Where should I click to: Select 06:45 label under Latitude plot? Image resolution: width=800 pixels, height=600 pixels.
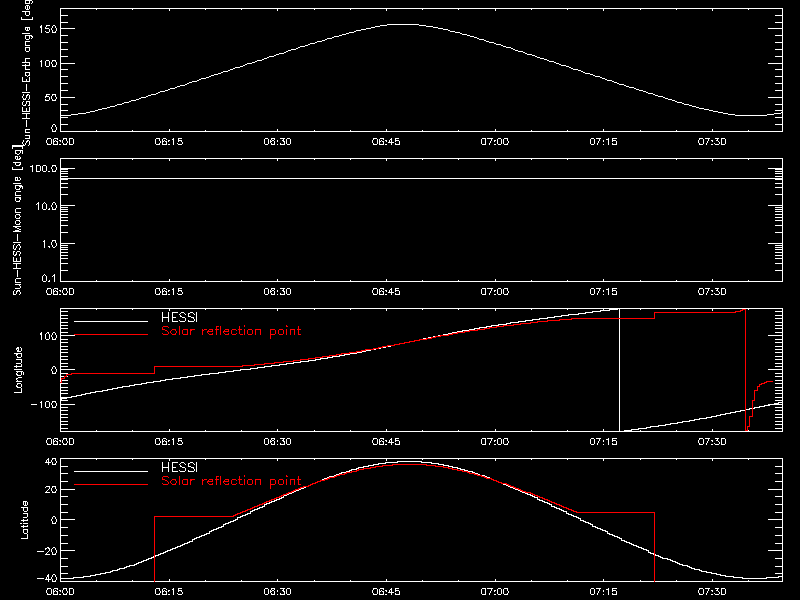(386, 591)
